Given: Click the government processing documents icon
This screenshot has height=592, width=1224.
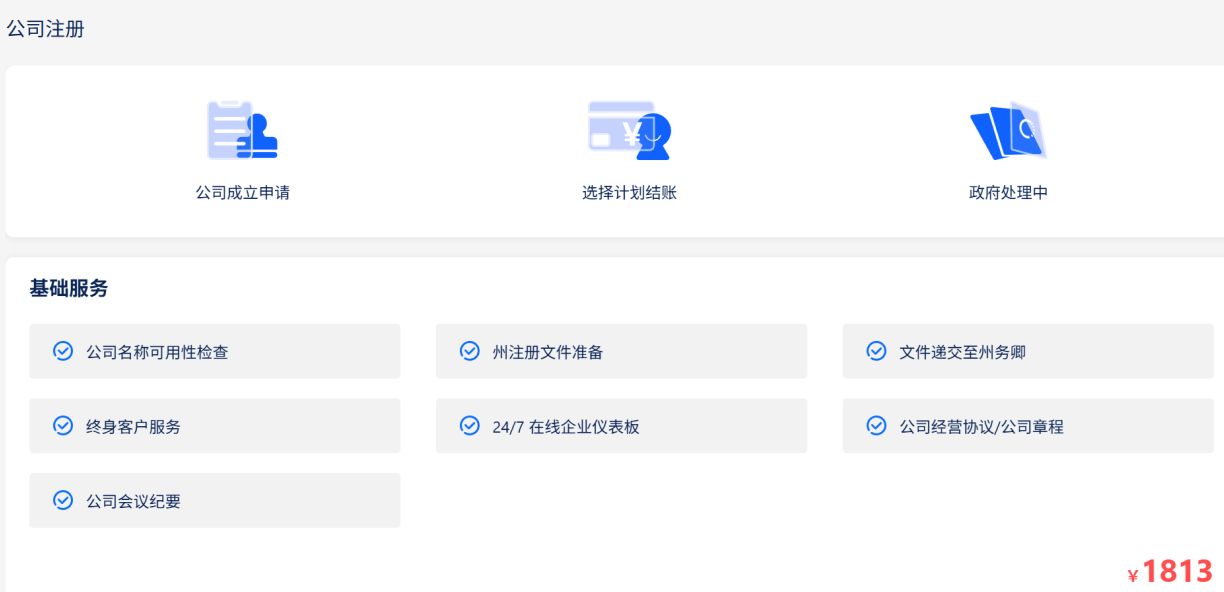Looking at the screenshot, I should click(x=1008, y=130).
